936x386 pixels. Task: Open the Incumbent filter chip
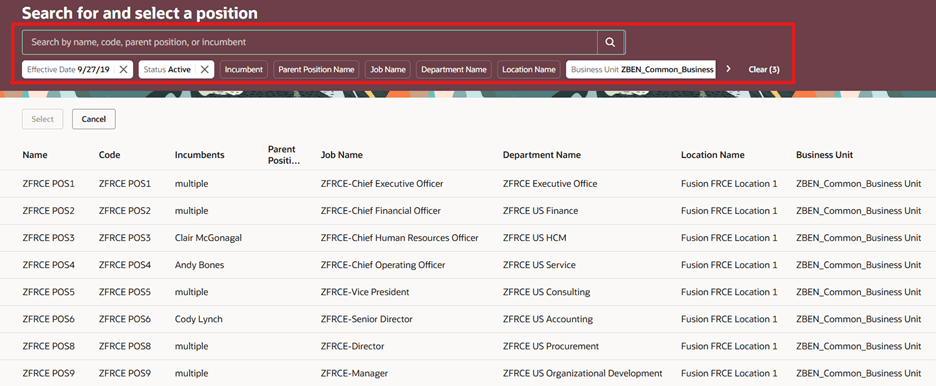pos(244,69)
